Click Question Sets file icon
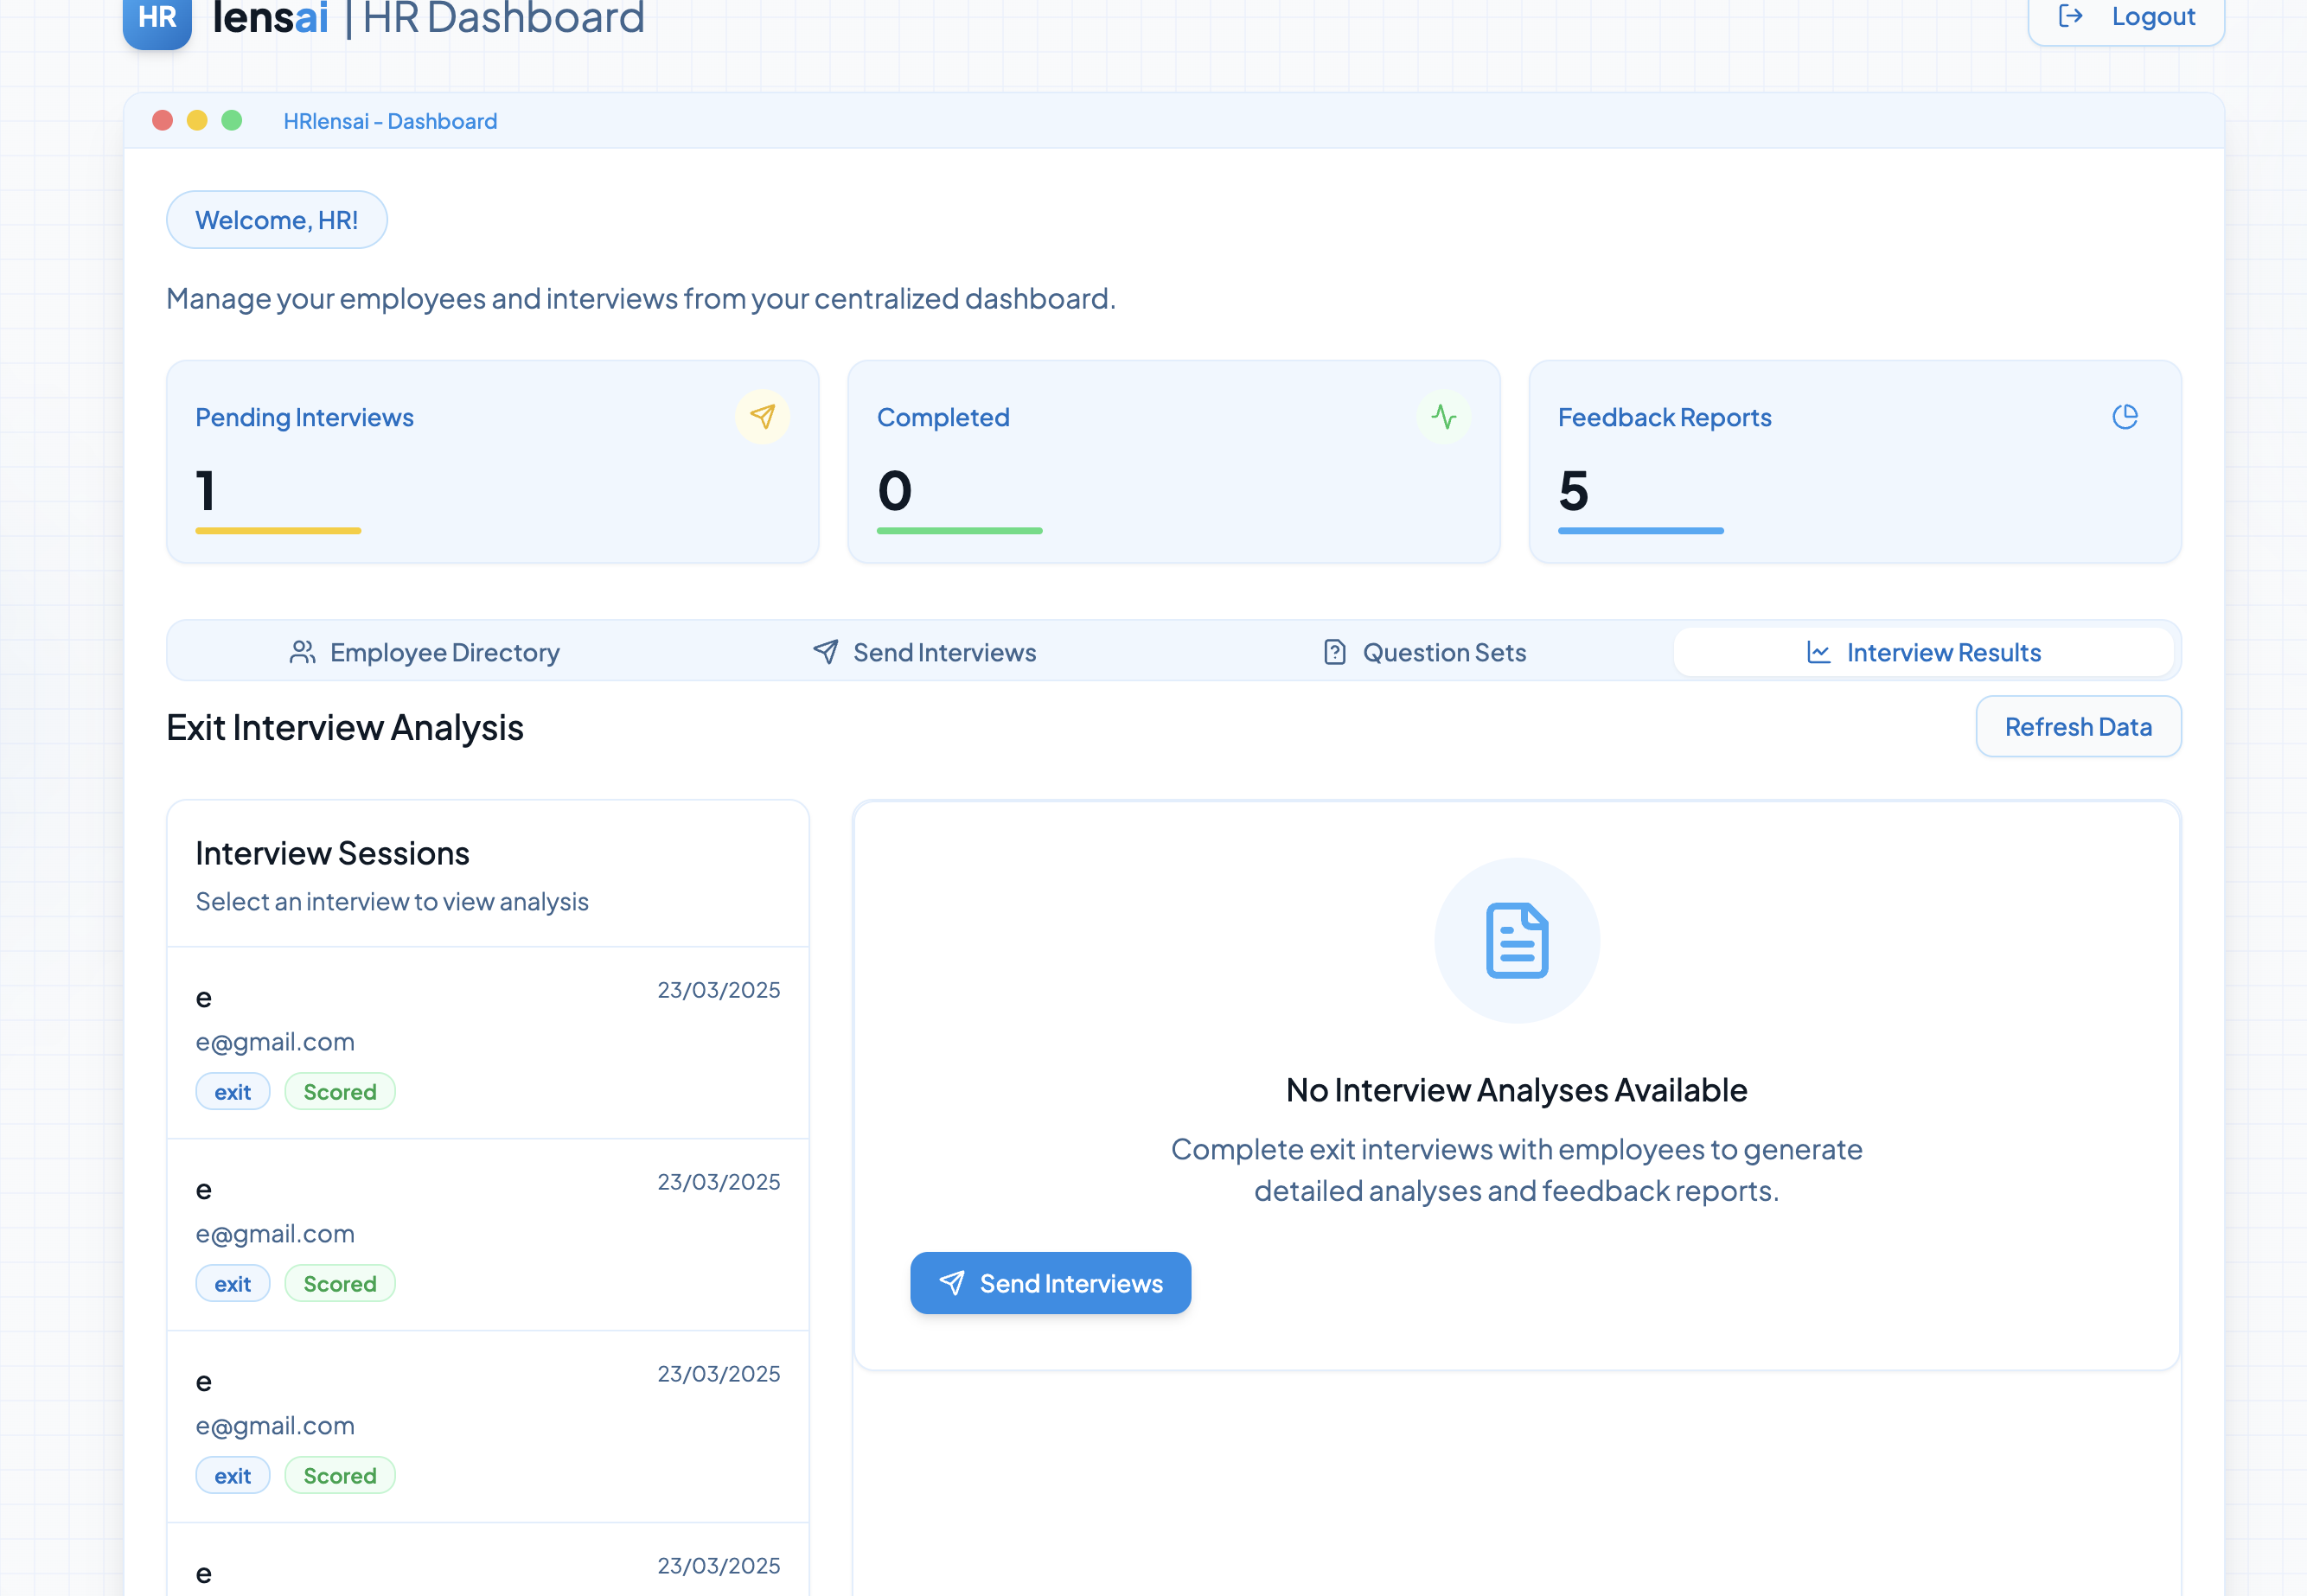This screenshot has height=1596, width=2307. click(x=1335, y=652)
